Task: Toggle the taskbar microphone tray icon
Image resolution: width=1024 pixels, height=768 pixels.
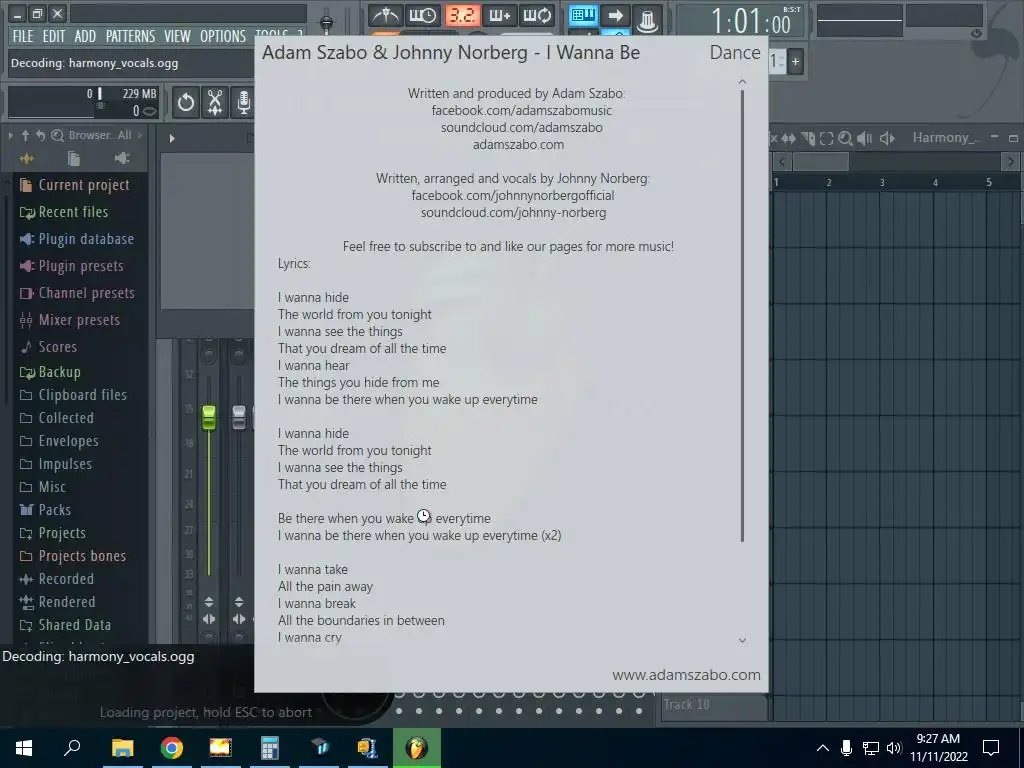Action: (x=846, y=748)
